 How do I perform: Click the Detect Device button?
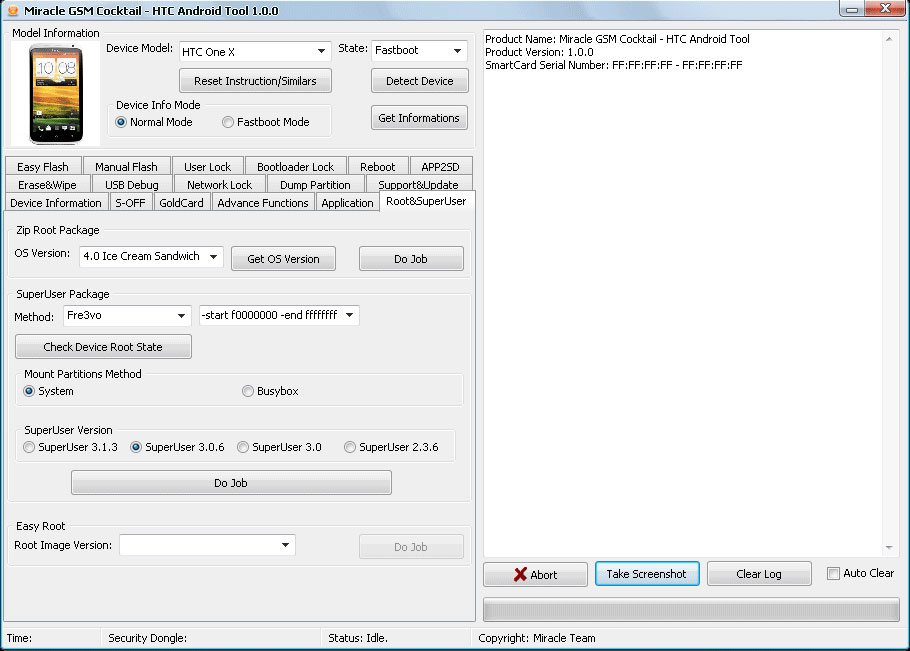click(420, 81)
